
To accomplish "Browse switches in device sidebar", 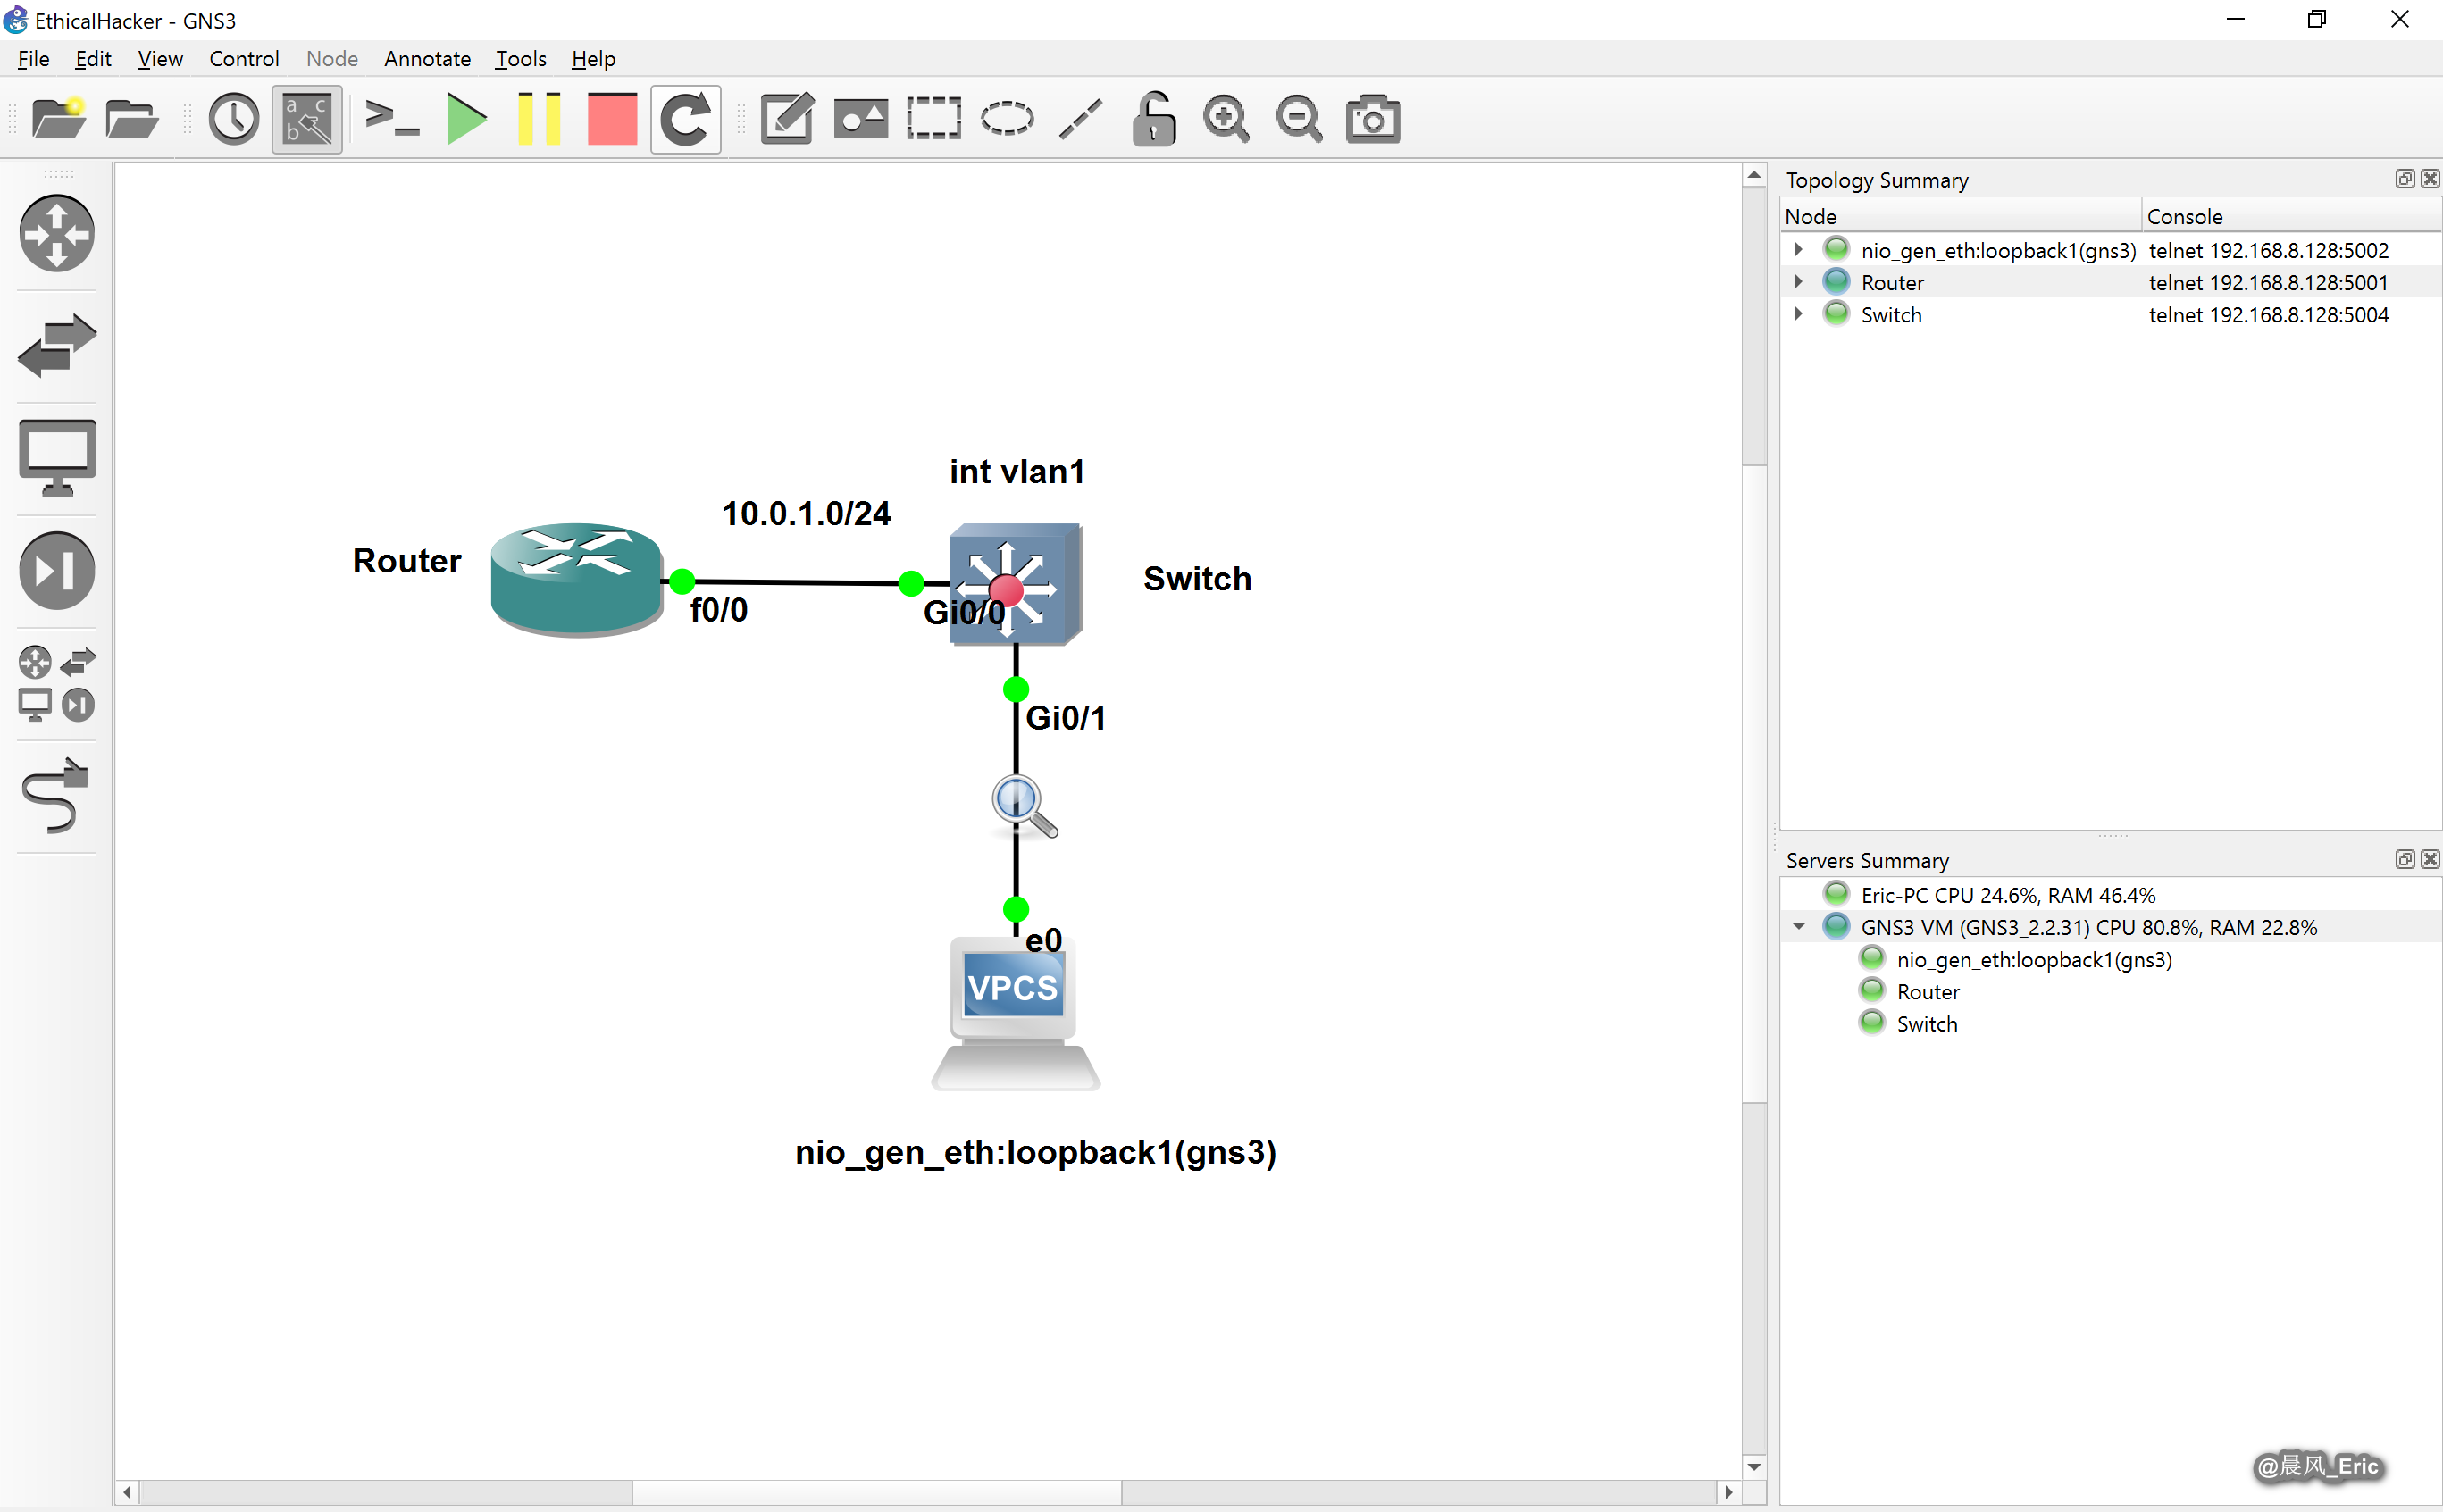I will pos(57,346).
